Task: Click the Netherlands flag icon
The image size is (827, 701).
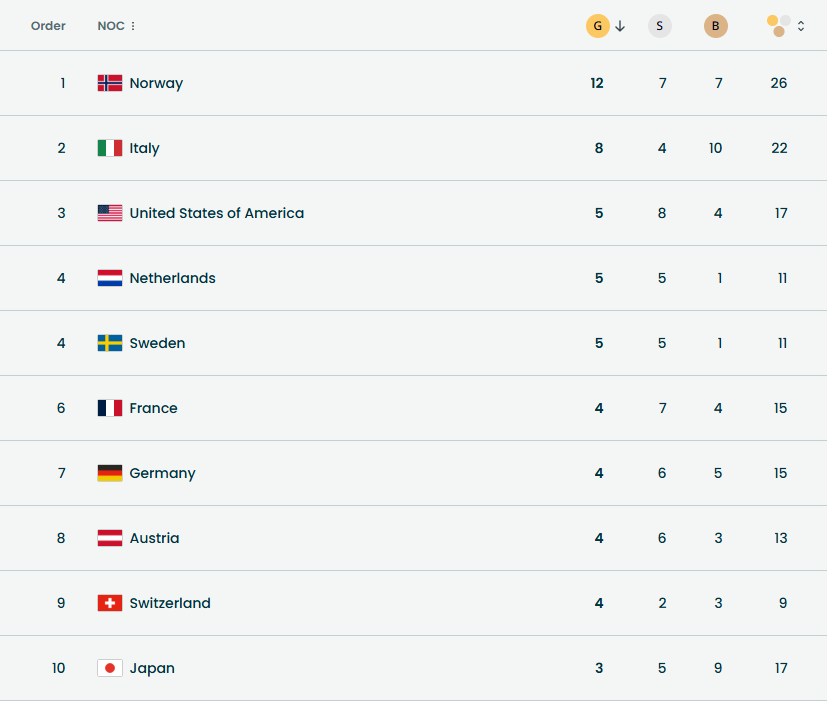Action: pos(110,278)
